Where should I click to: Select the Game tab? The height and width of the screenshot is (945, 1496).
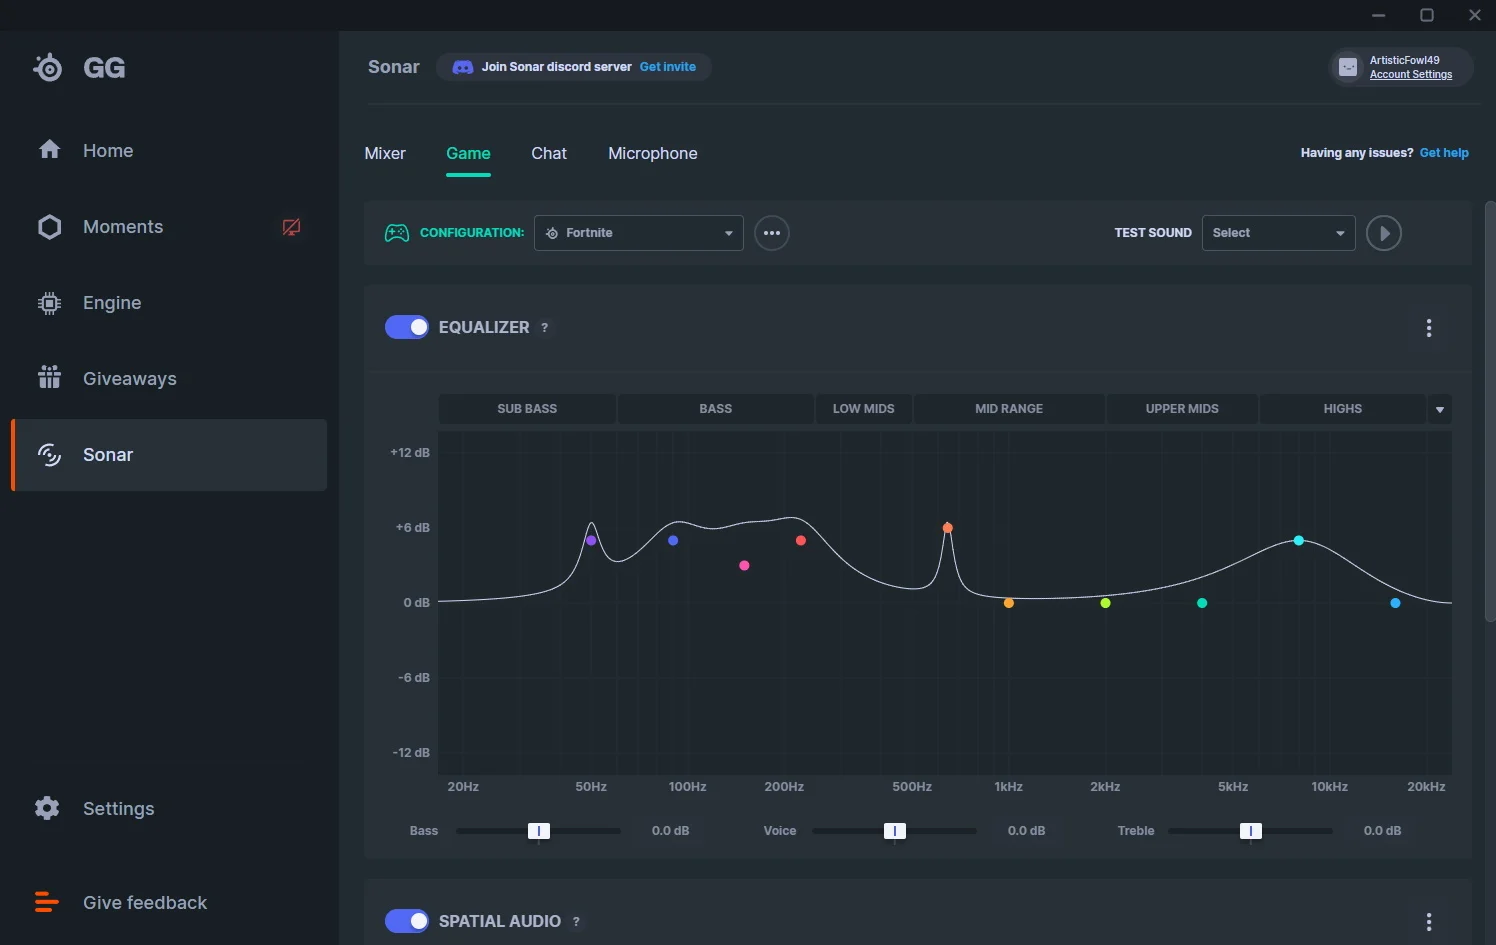point(468,153)
